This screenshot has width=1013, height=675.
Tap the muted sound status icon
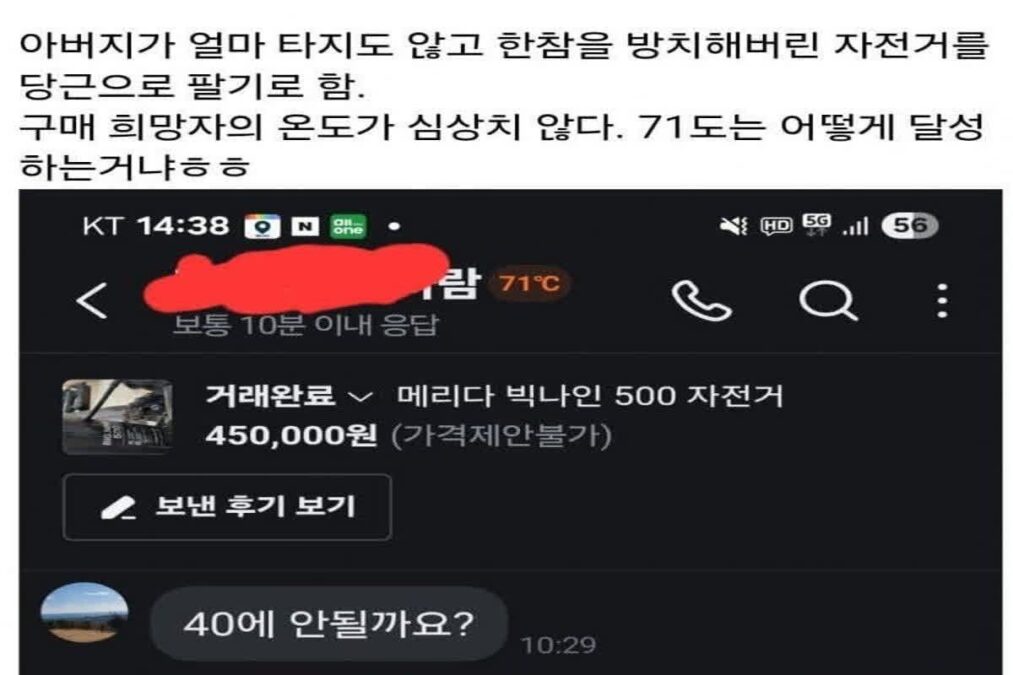pos(734,226)
